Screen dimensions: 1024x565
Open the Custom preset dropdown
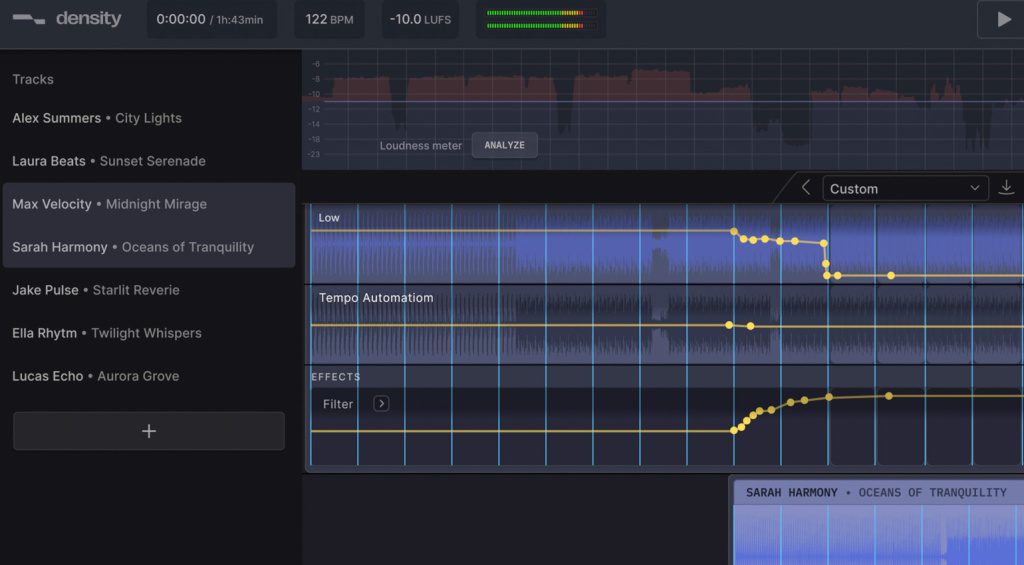905,188
